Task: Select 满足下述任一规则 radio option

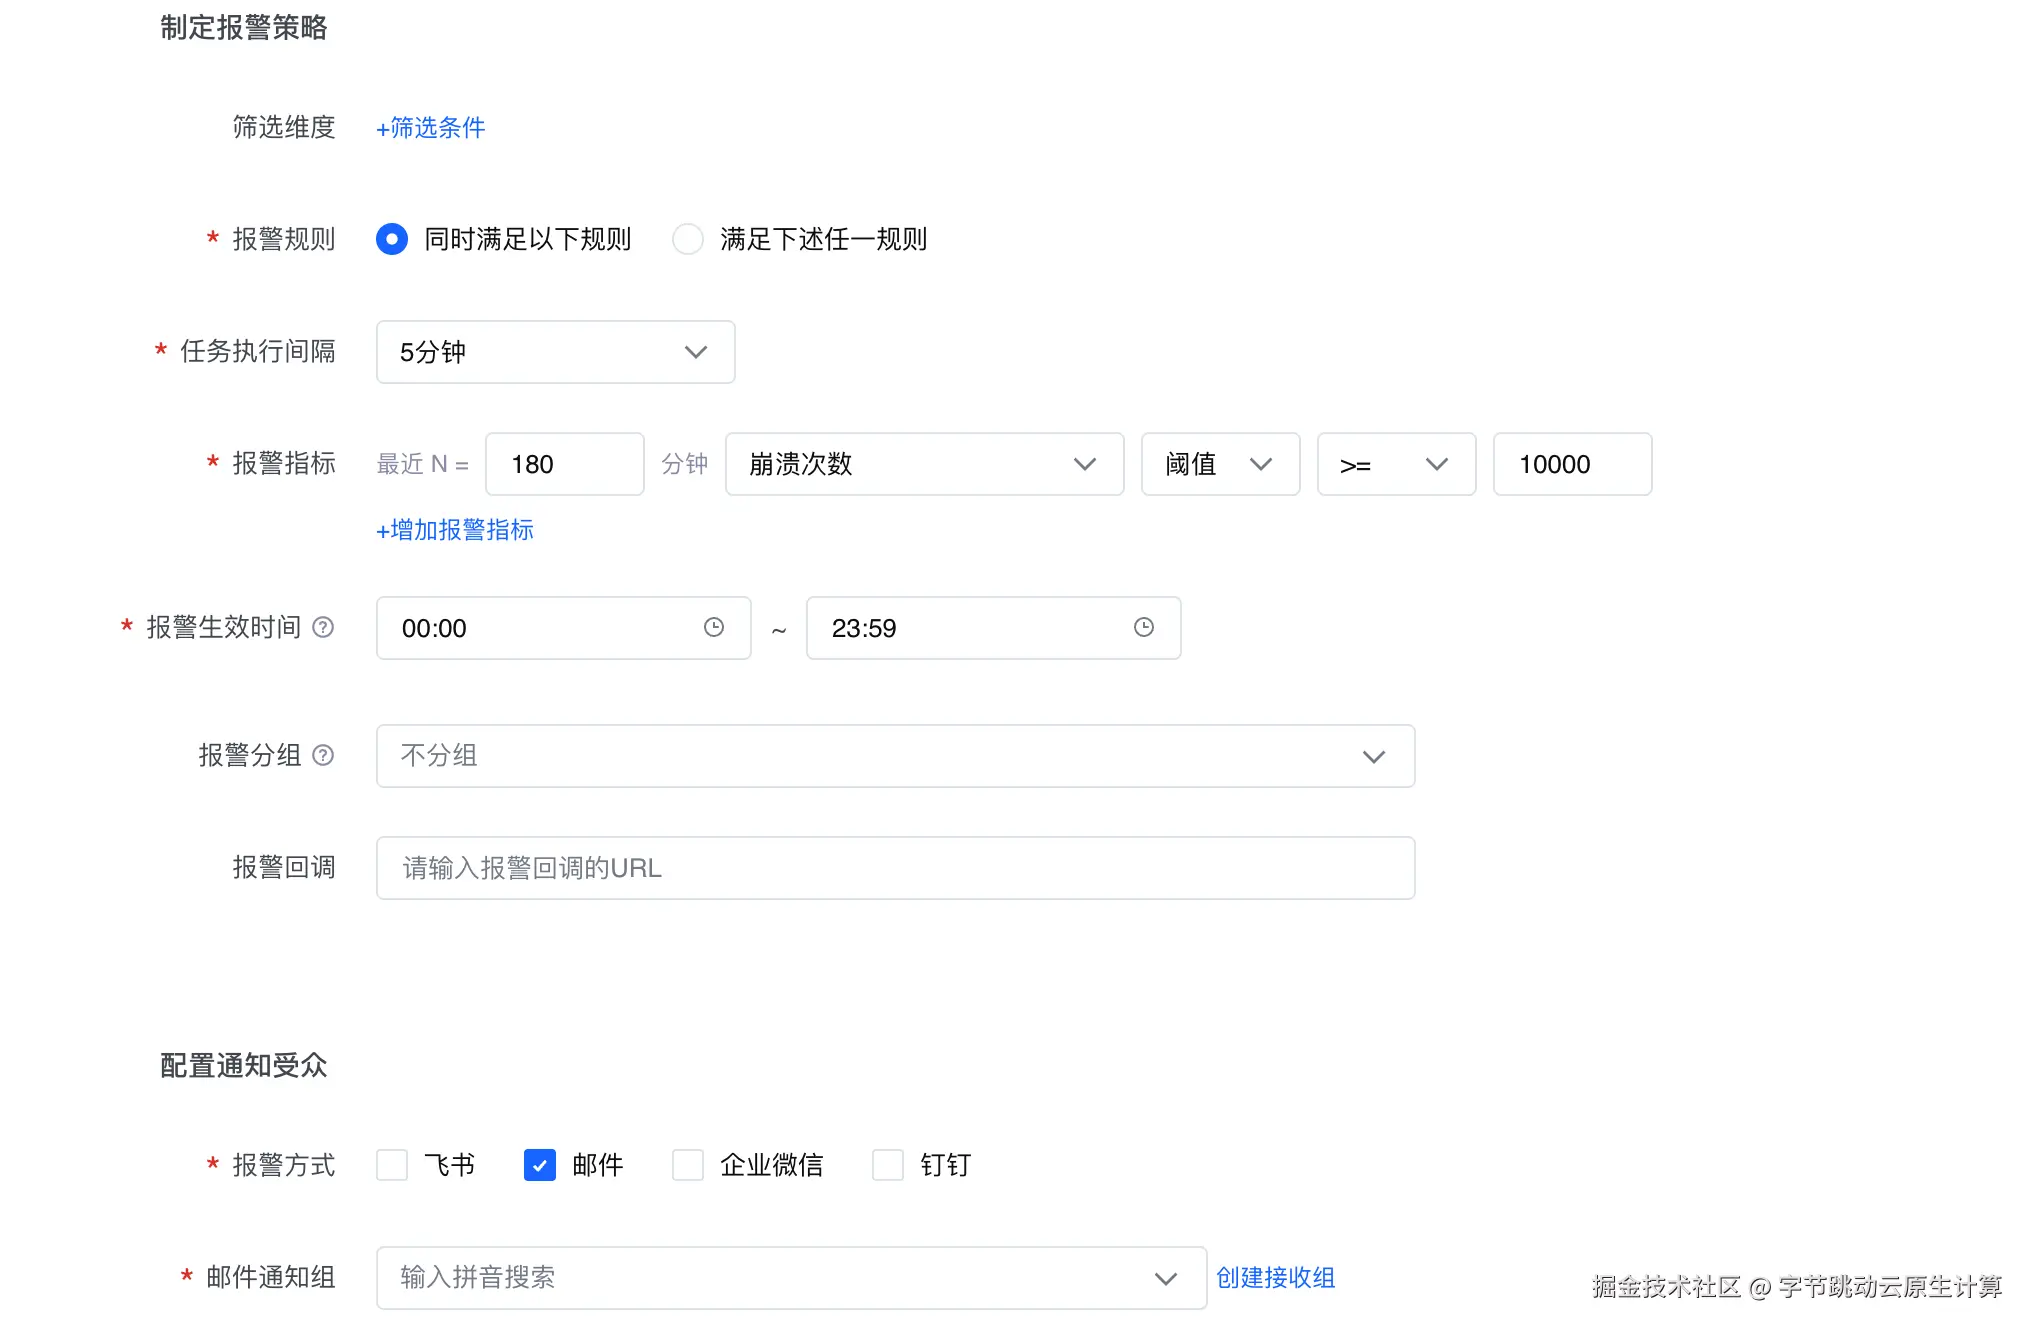Action: tap(688, 239)
